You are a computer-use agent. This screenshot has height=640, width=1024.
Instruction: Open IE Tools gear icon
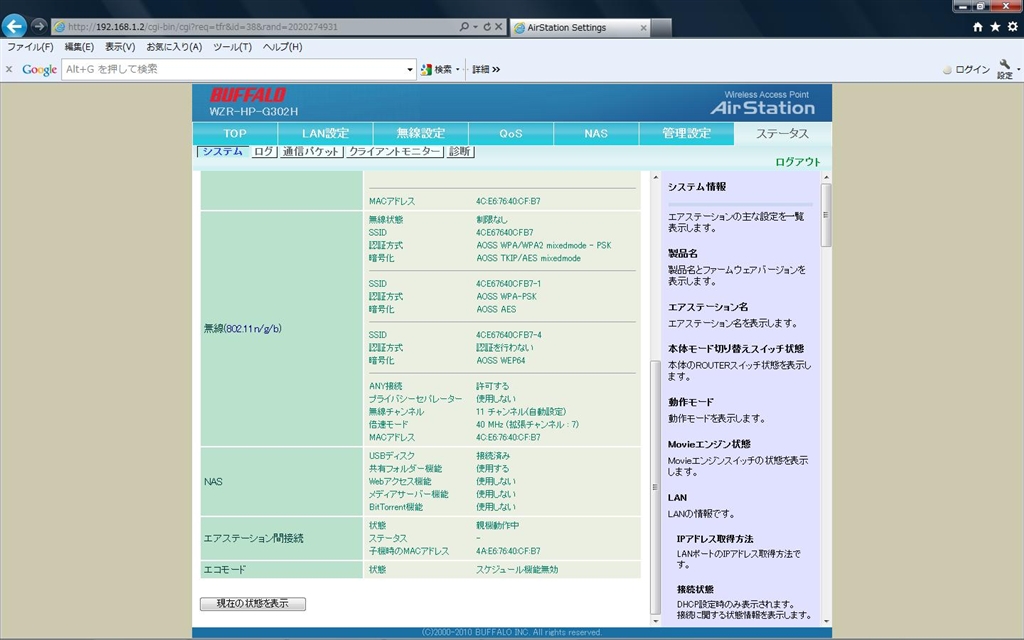(x=1011, y=27)
